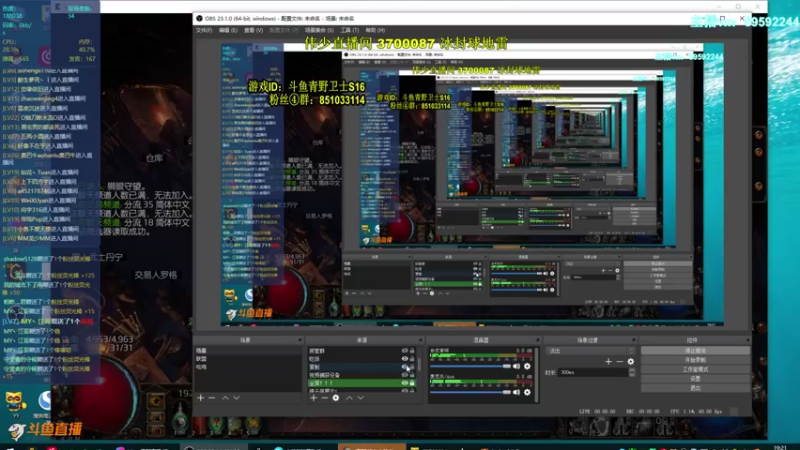Screen dimensions: 800x450
Task: Click the 开始录制 start recording button
Action: 695,360
